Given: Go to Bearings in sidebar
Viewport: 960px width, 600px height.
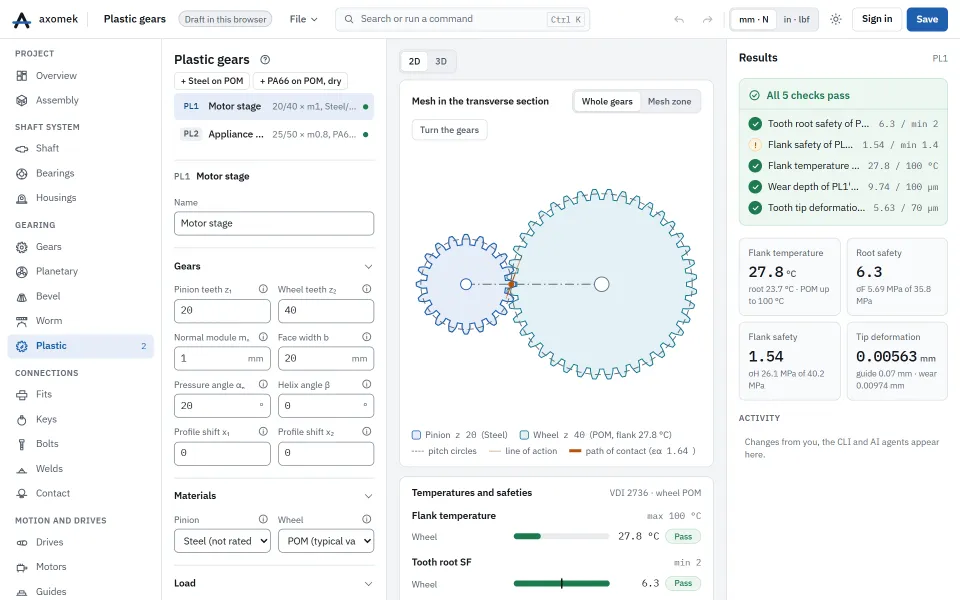Looking at the screenshot, I should point(81,173).
